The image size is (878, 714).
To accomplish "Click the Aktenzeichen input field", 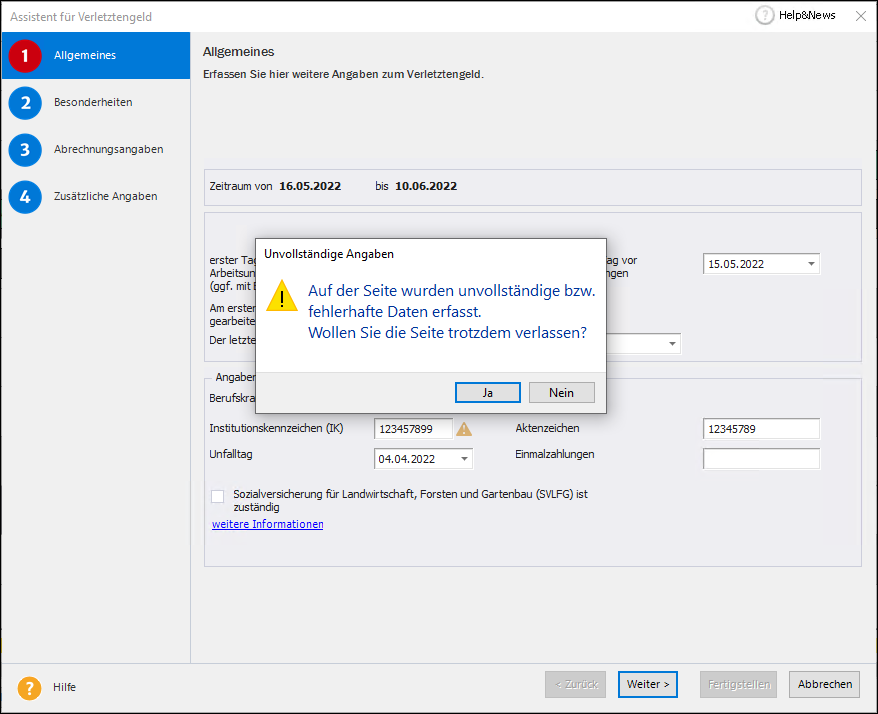I will (x=760, y=429).
